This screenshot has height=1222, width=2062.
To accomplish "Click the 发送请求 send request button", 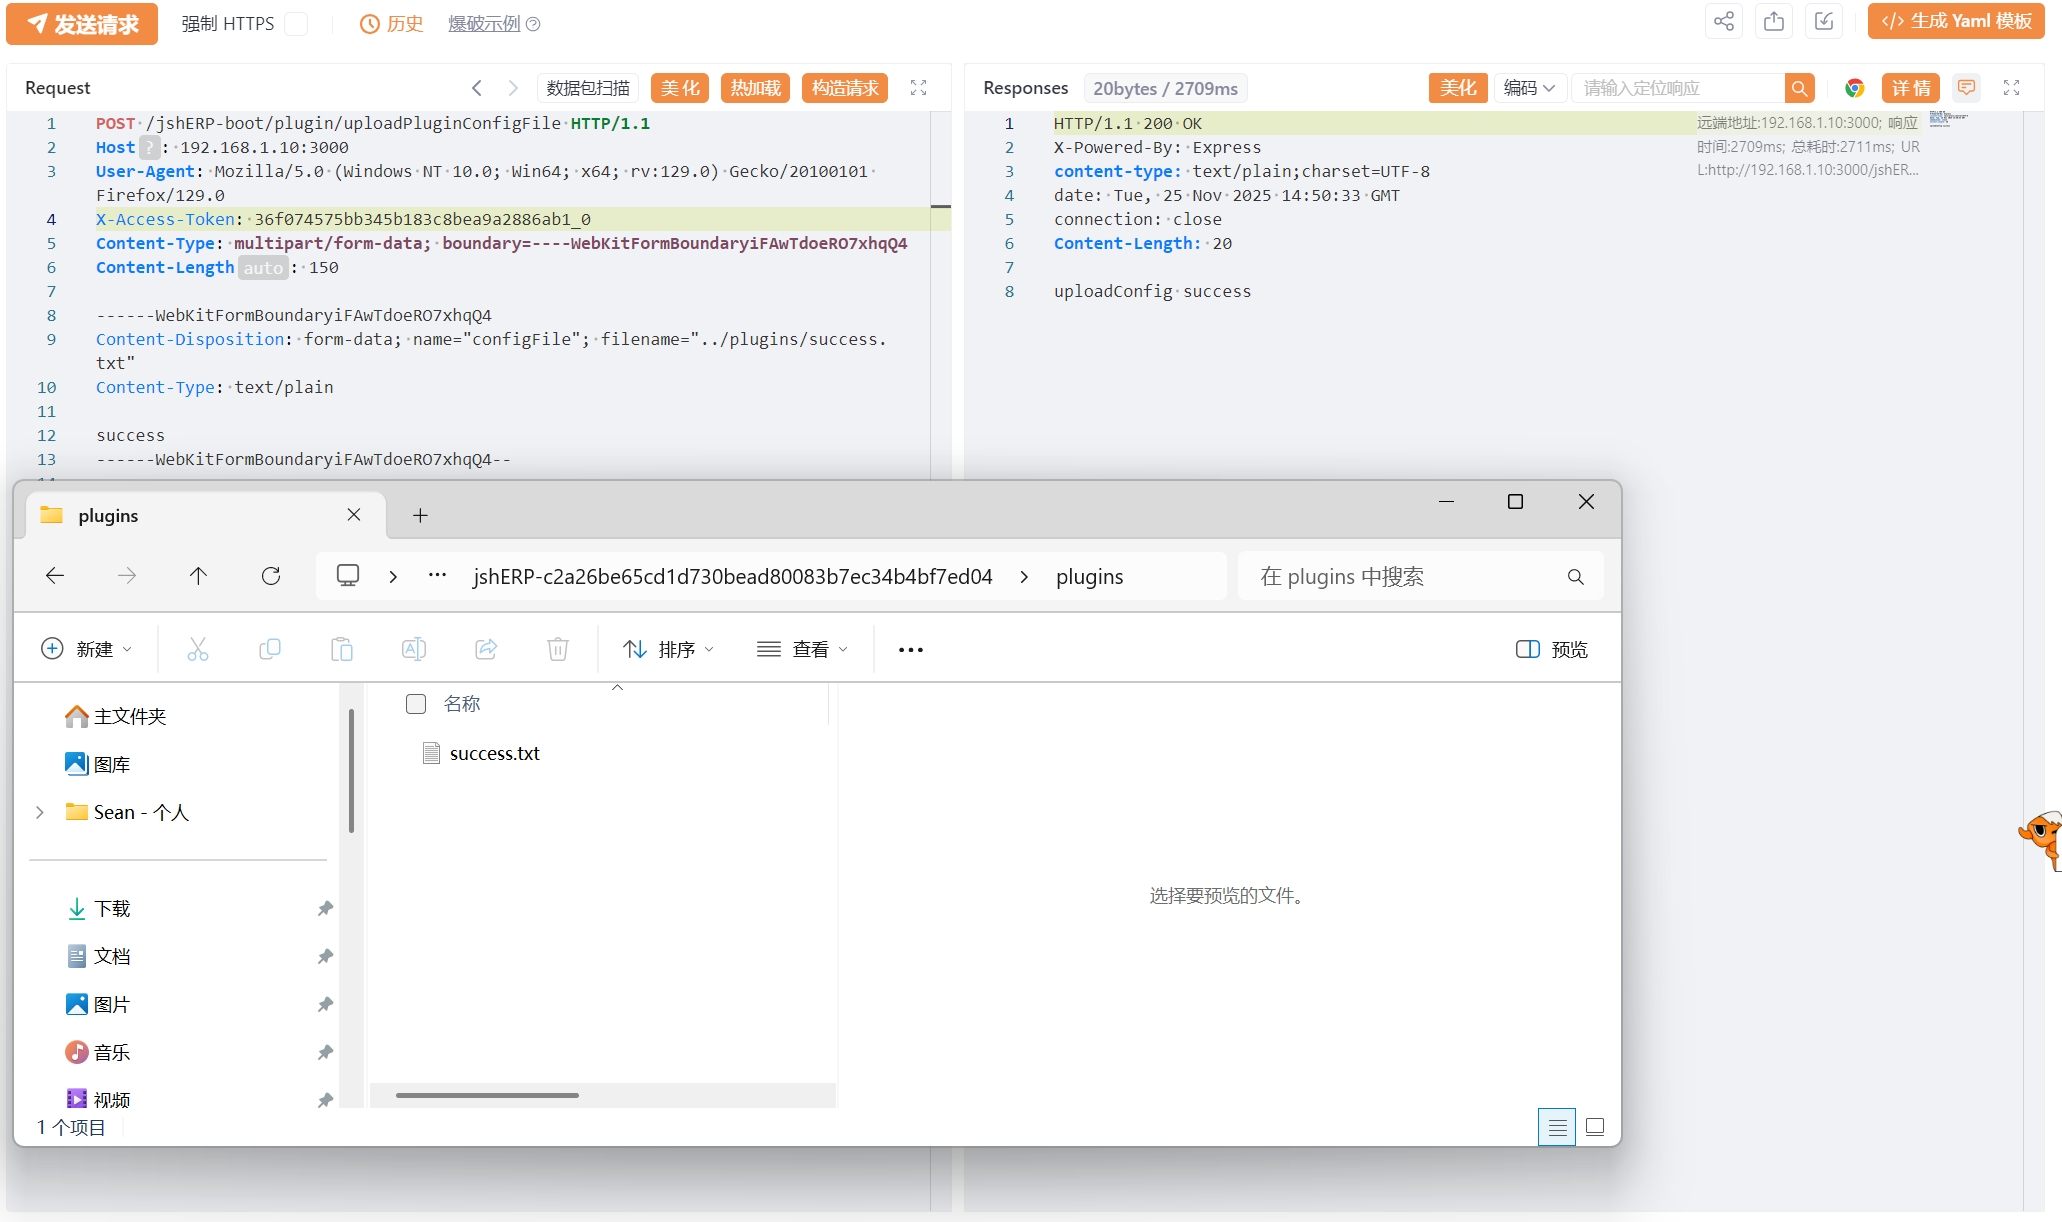I will 82,24.
